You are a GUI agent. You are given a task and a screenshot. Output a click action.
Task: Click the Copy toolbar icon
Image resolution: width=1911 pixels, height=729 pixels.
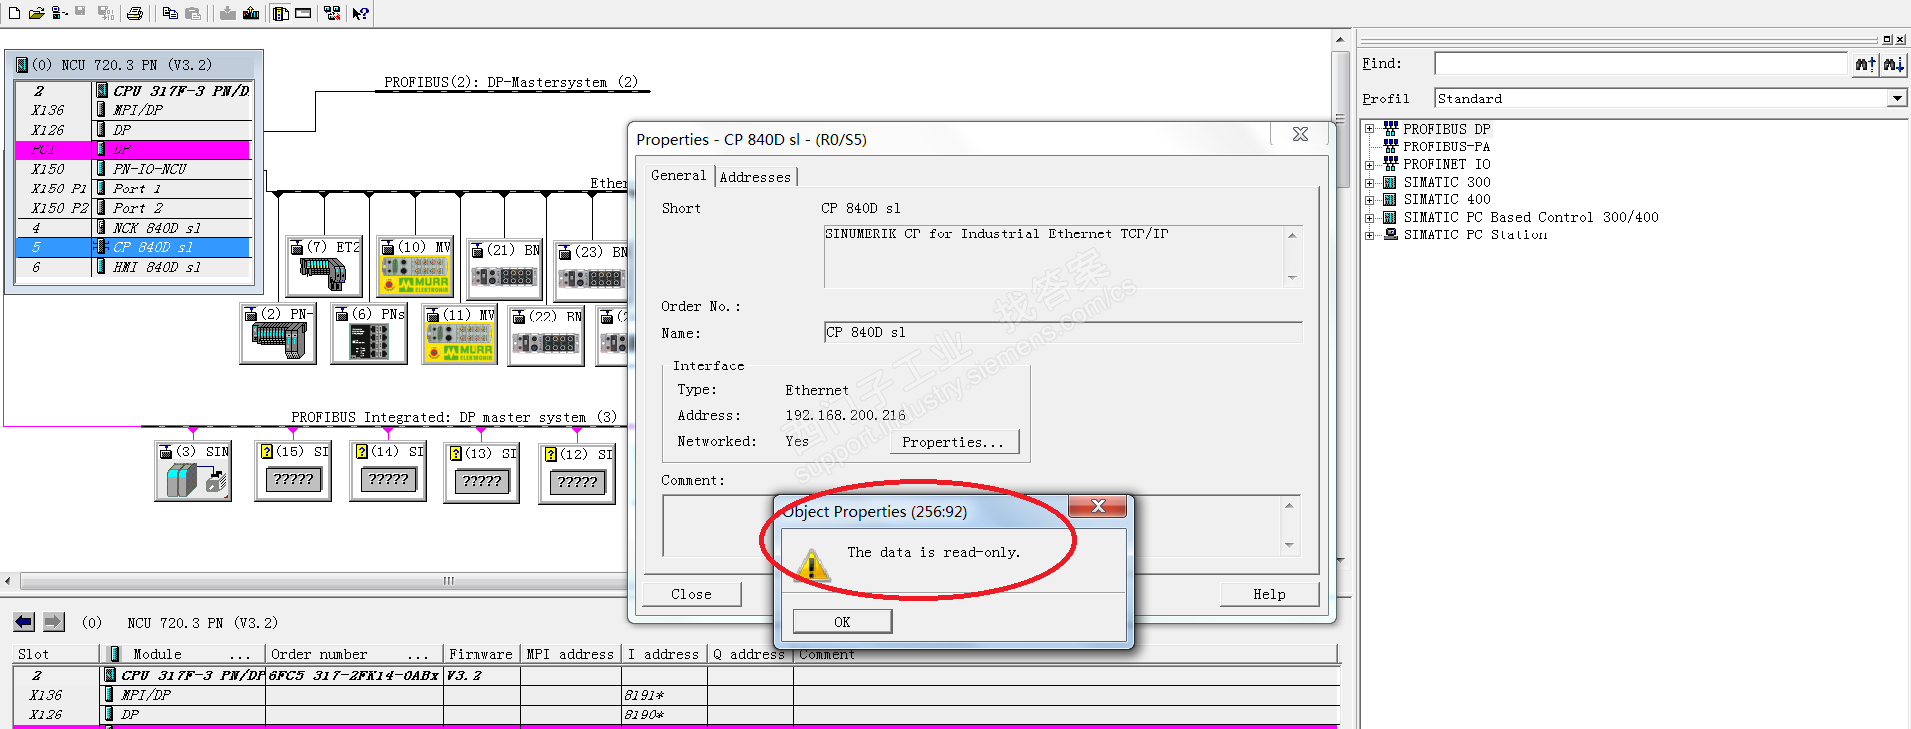170,13
